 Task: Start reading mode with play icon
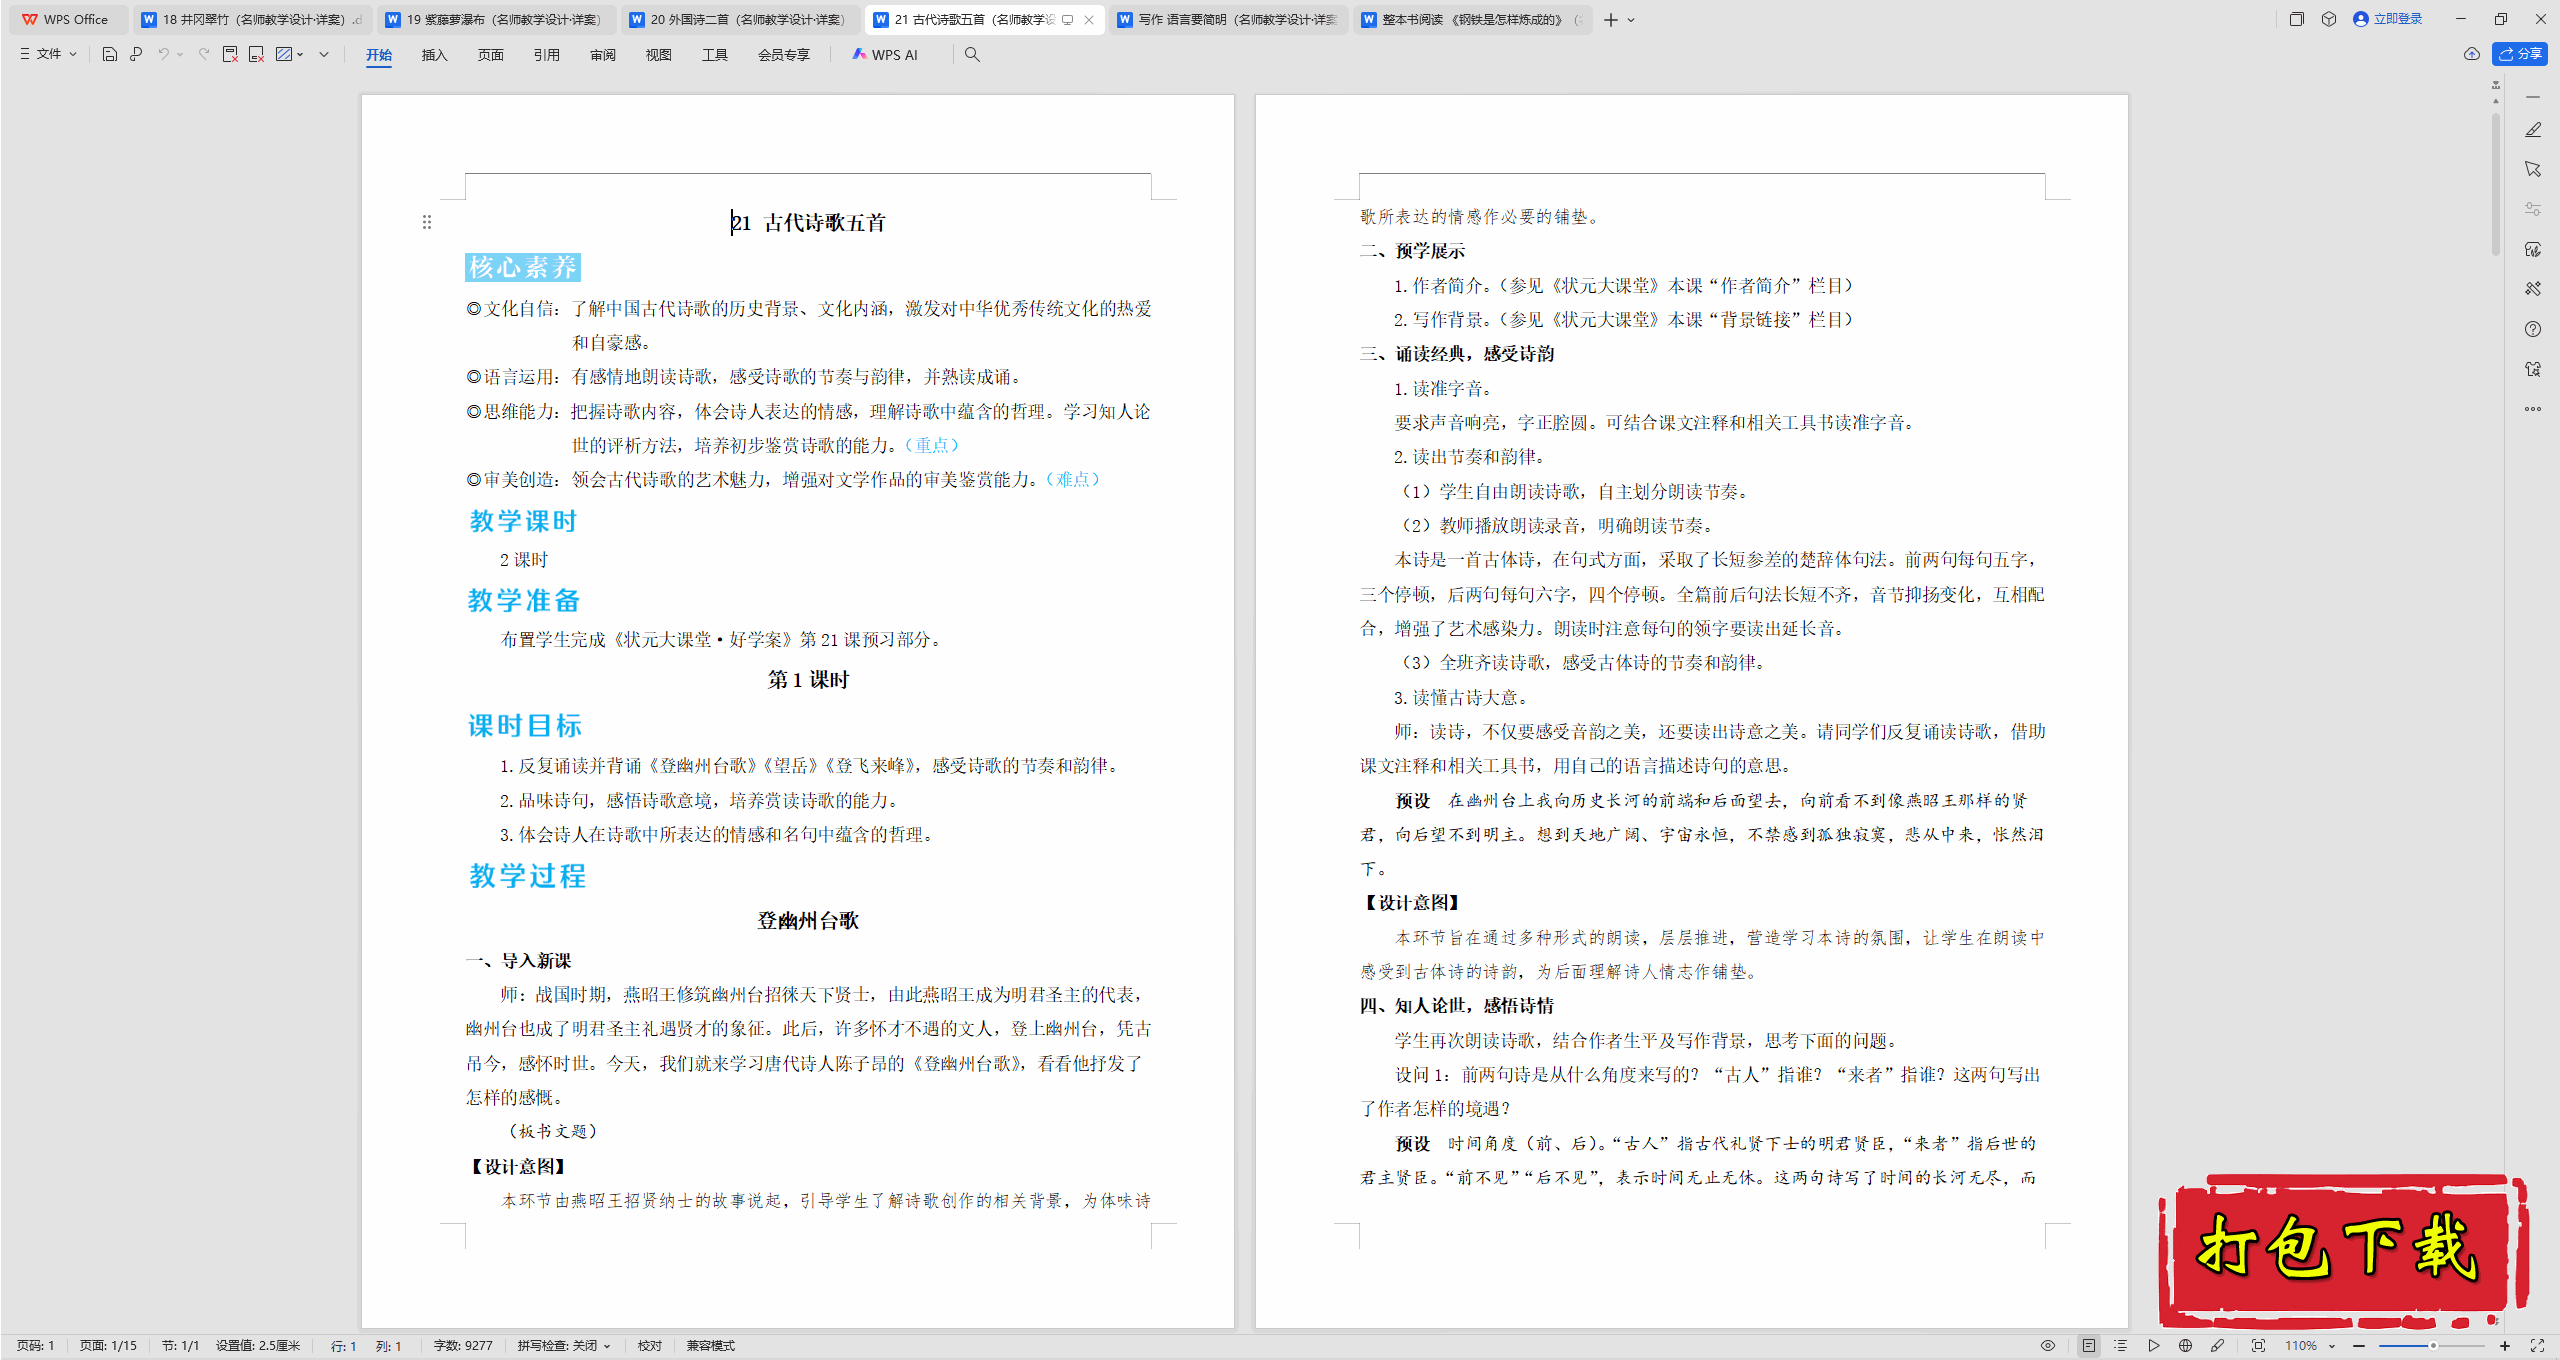pyautogui.click(x=2153, y=1346)
